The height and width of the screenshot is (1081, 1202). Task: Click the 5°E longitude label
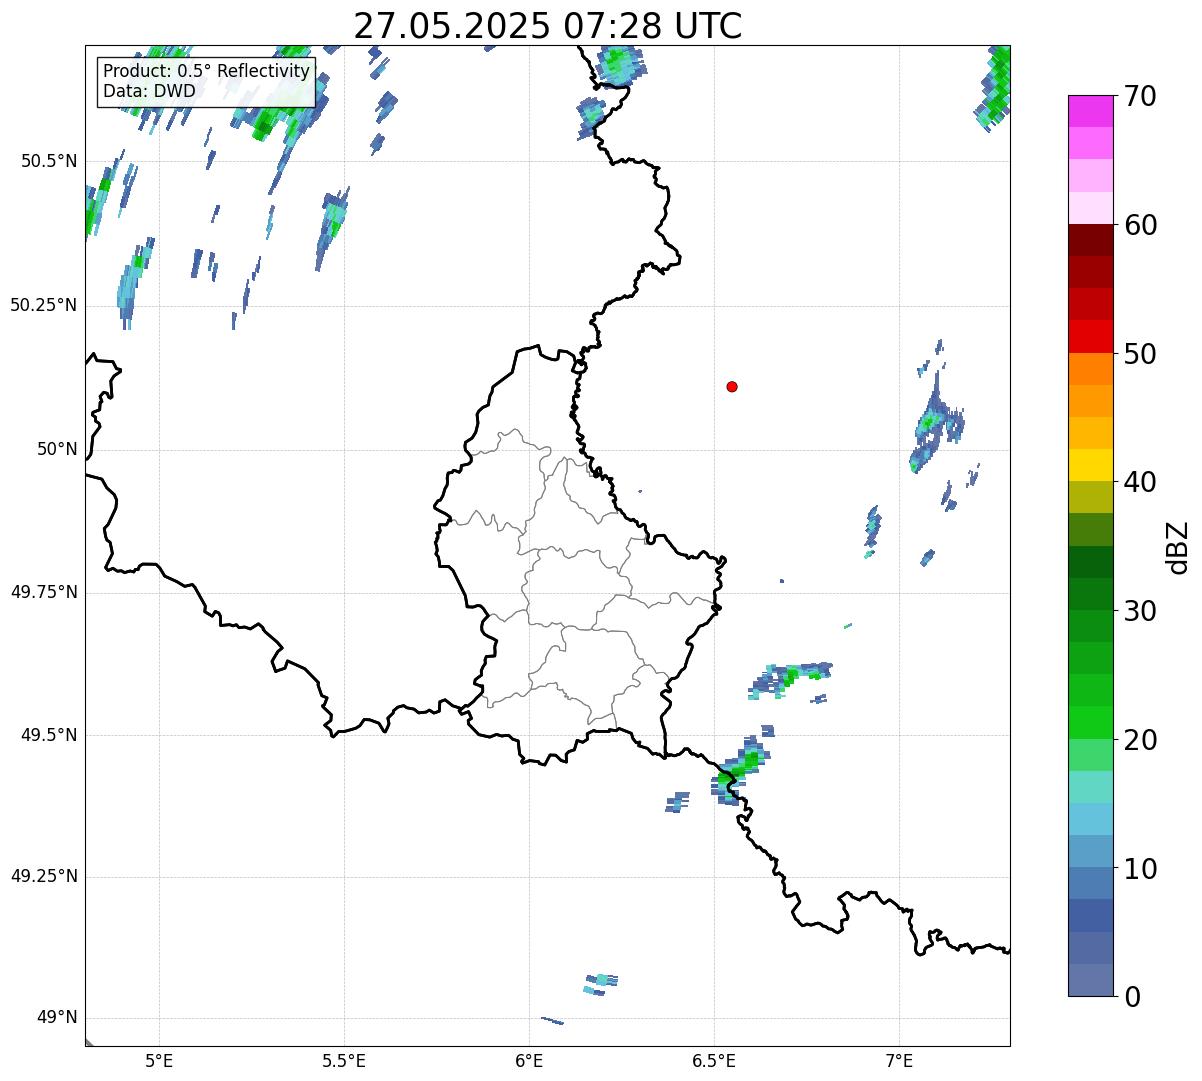click(159, 1061)
